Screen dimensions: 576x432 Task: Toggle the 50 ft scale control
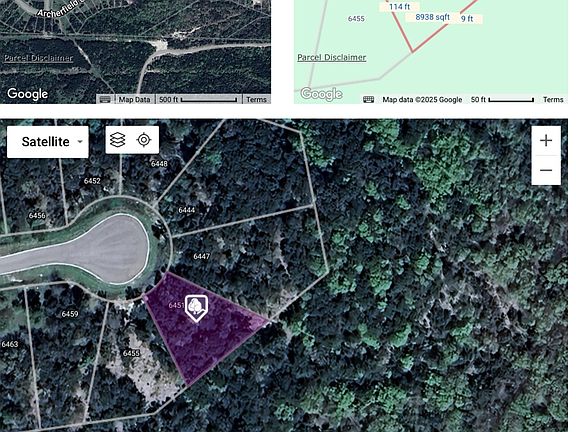click(503, 100)
